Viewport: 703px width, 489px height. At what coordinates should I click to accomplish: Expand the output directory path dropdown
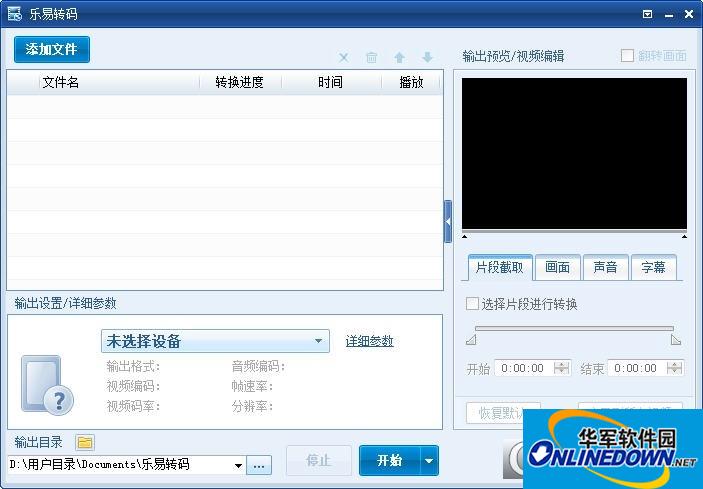tap(239, 466)
